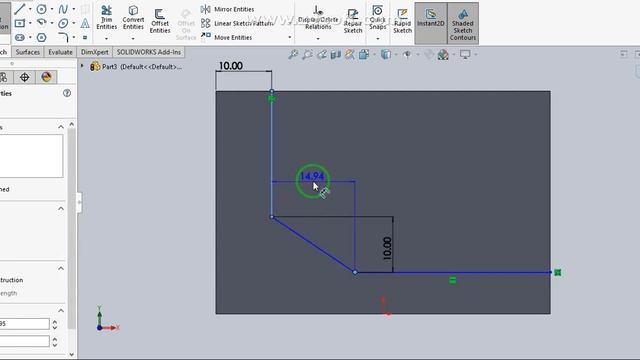Open the DisplayManager color sphere tab

[x=46, y=77]
